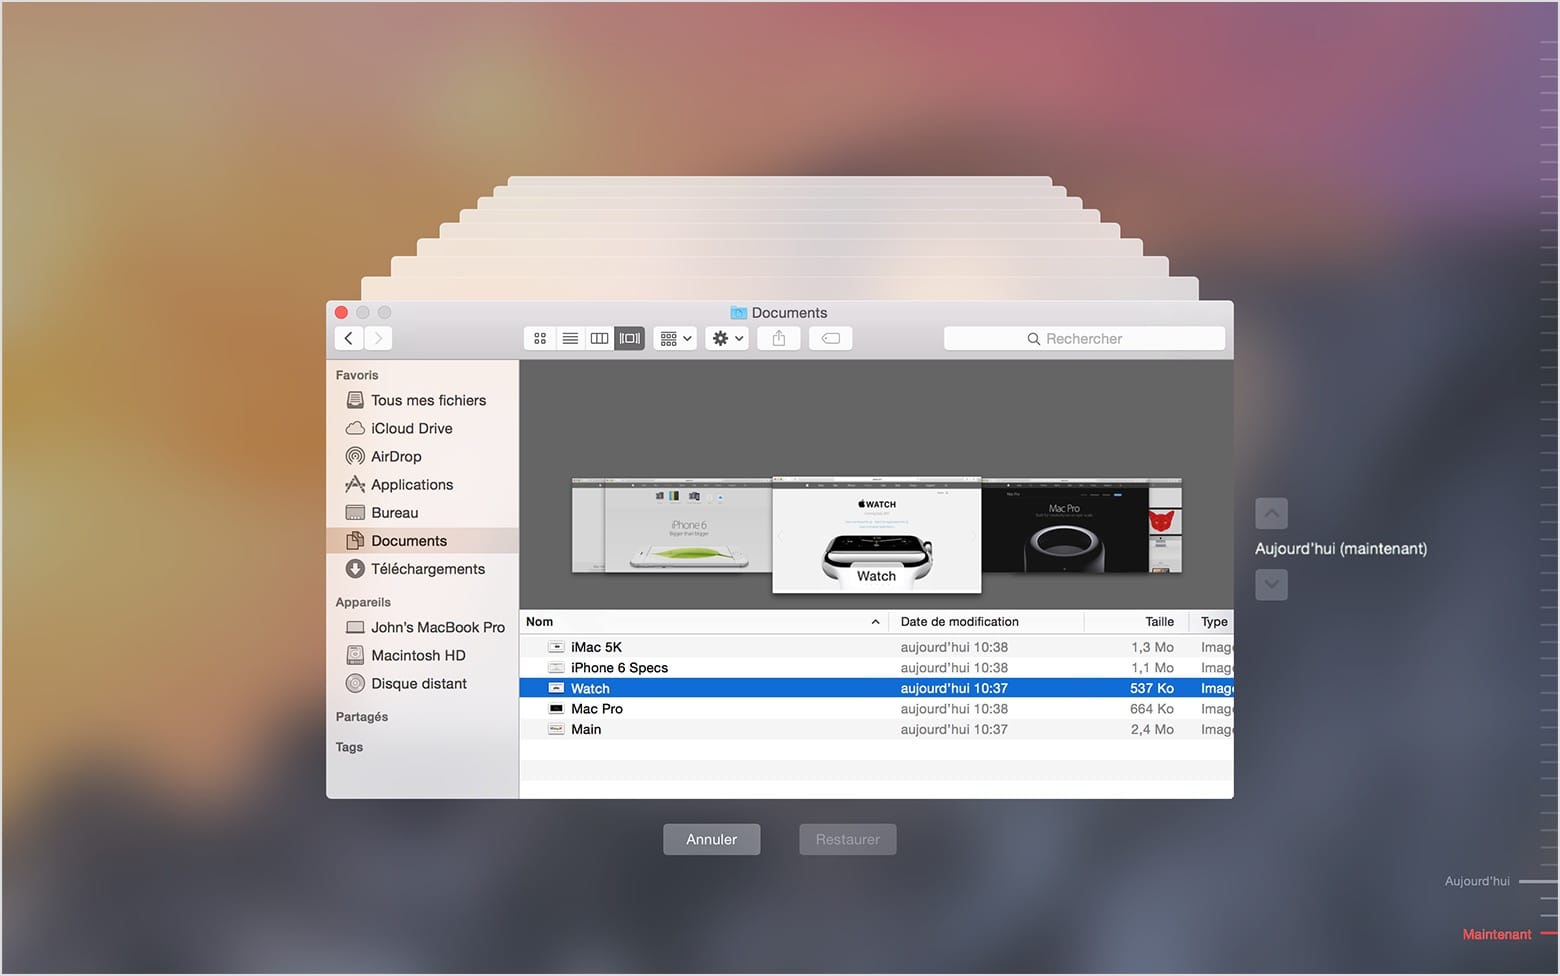Select the Main file row
Viewport: 1560px width, 976px height.
click(x=876, y=729)
